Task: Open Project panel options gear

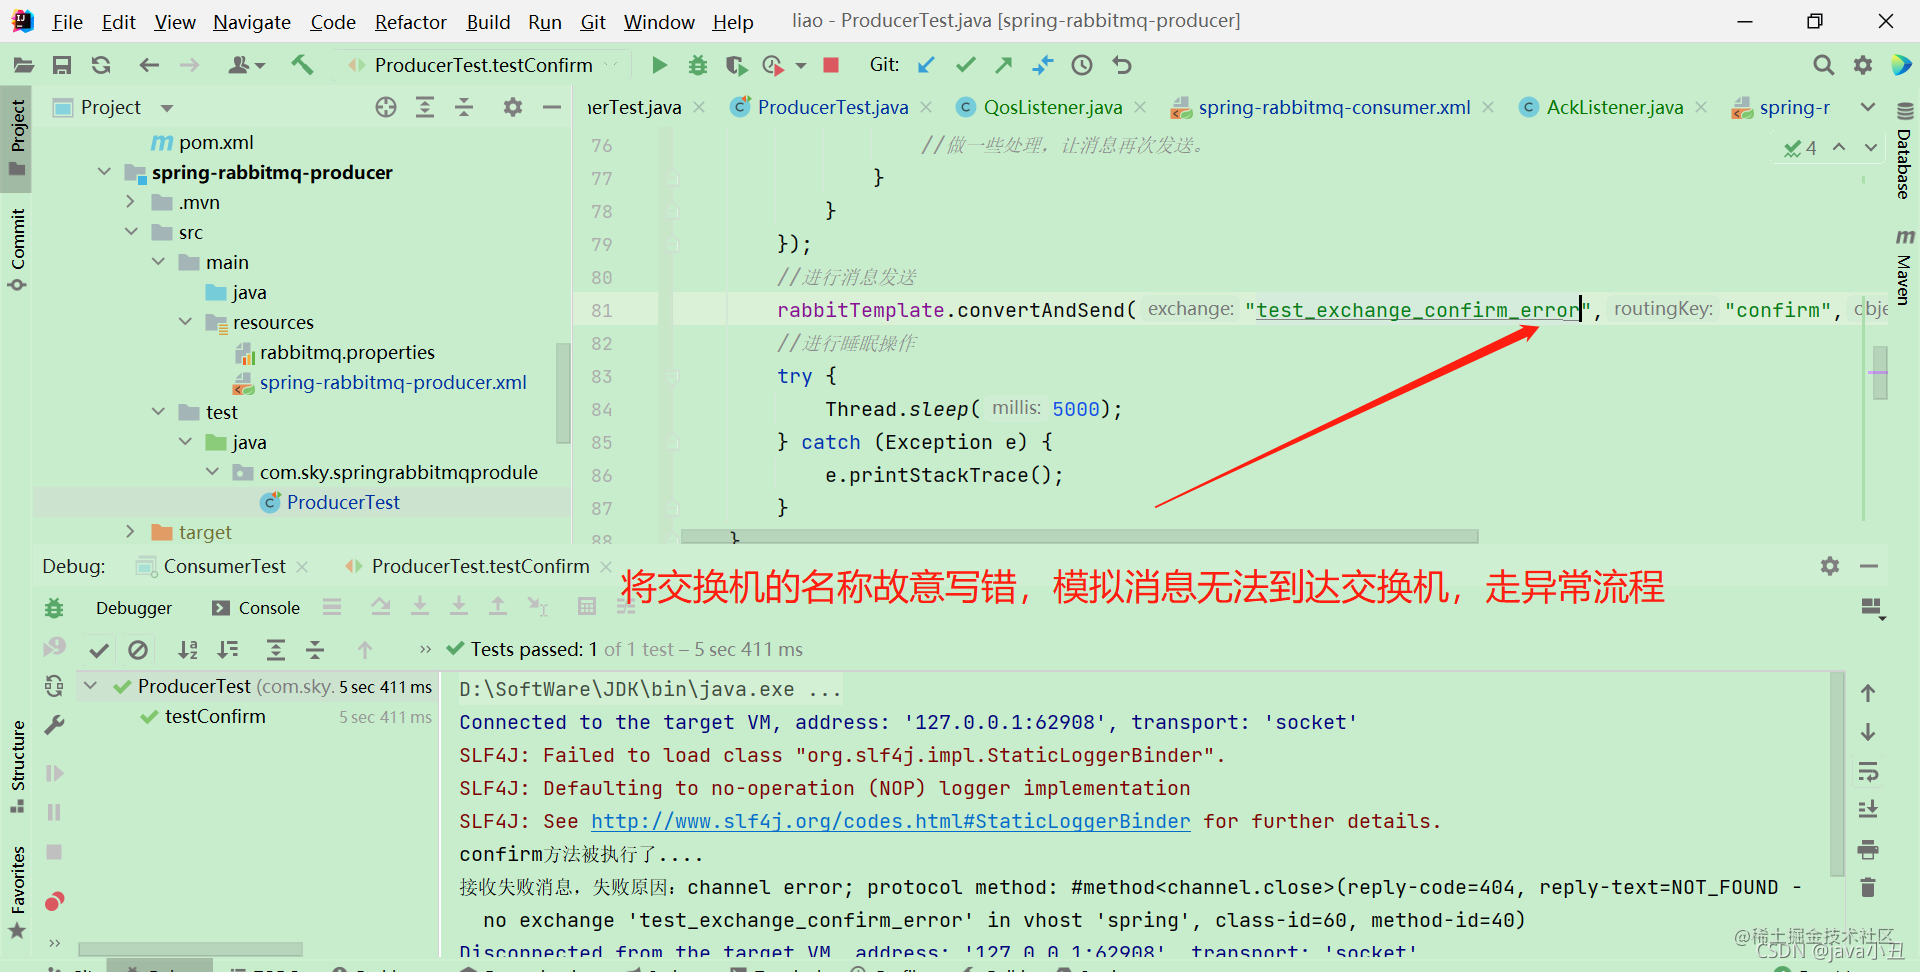Action: [x=513, y=107]
